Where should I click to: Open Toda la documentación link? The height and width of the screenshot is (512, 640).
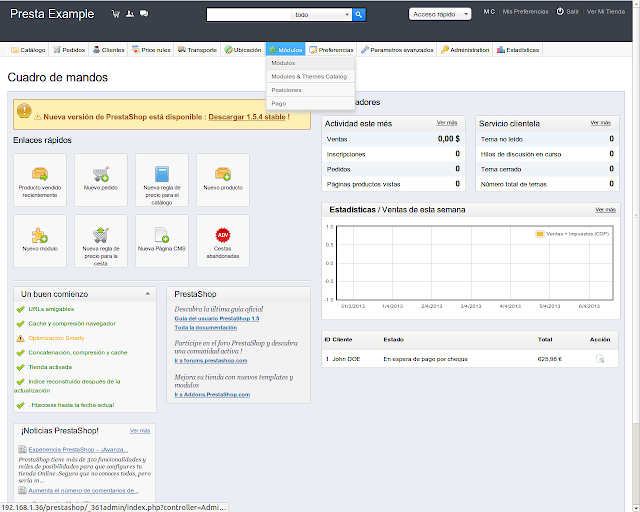click(x=206, y=327)
